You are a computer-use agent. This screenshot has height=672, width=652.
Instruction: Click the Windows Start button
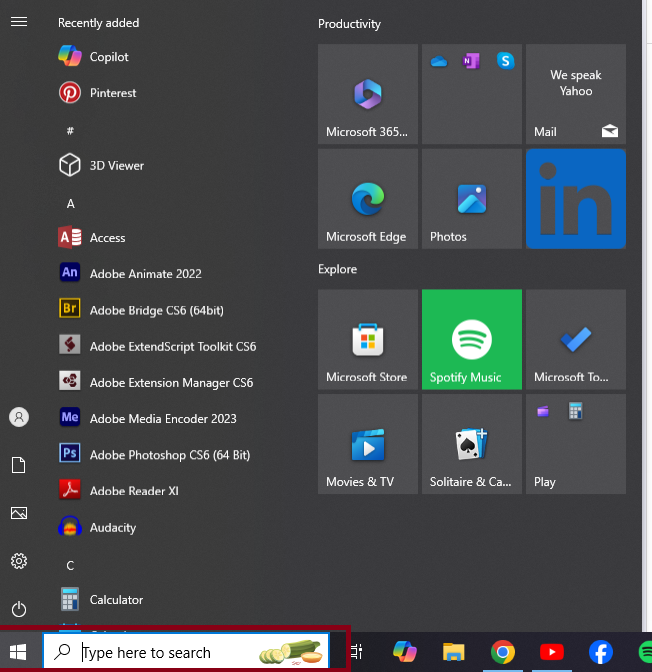pos(18,652)
